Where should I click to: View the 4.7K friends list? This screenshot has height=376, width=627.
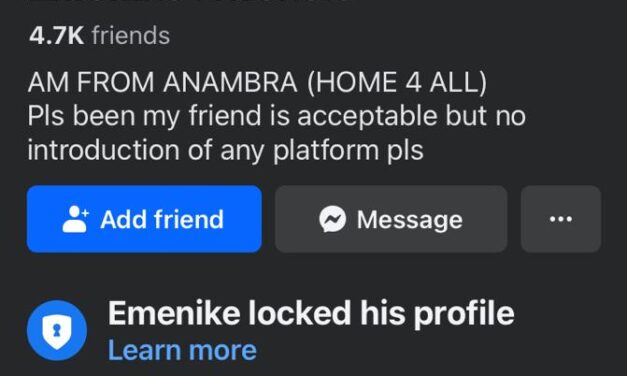pos(99,35)
